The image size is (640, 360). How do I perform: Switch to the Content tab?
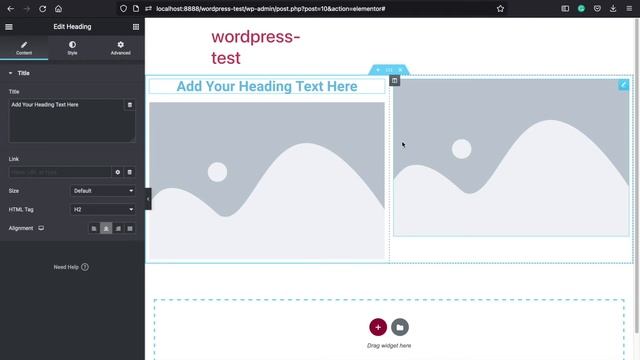pyautogui.click(x=24, y=48)
